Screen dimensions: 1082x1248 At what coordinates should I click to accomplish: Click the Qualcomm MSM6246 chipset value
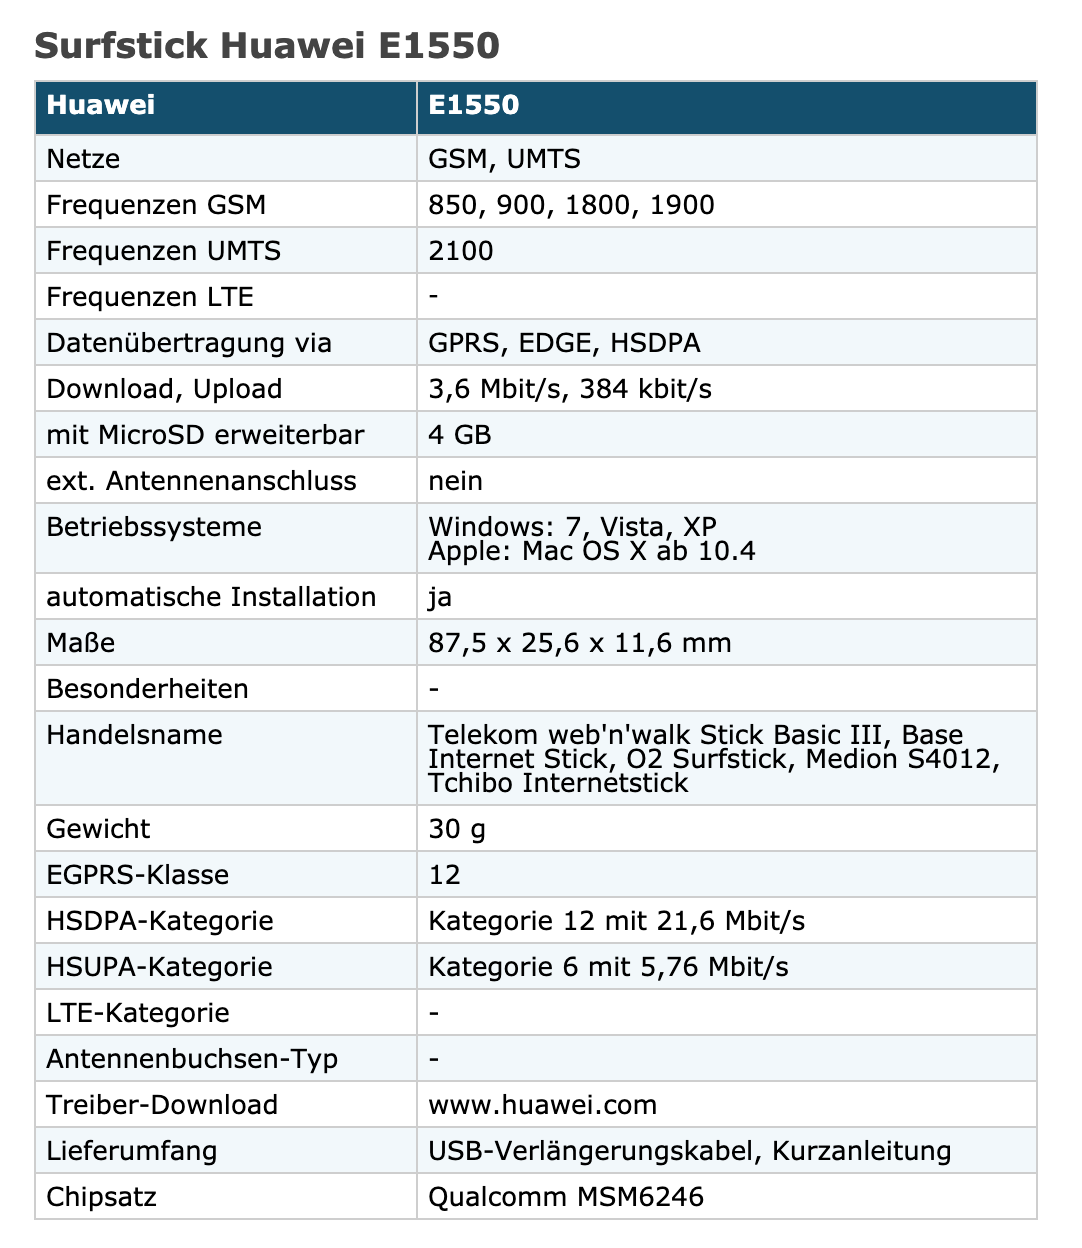click(566, 1197)
